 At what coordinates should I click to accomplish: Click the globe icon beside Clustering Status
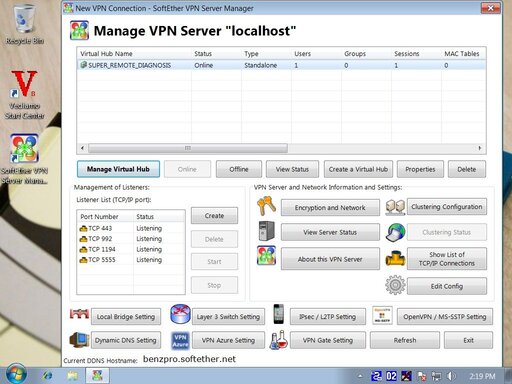click(395, 232)
